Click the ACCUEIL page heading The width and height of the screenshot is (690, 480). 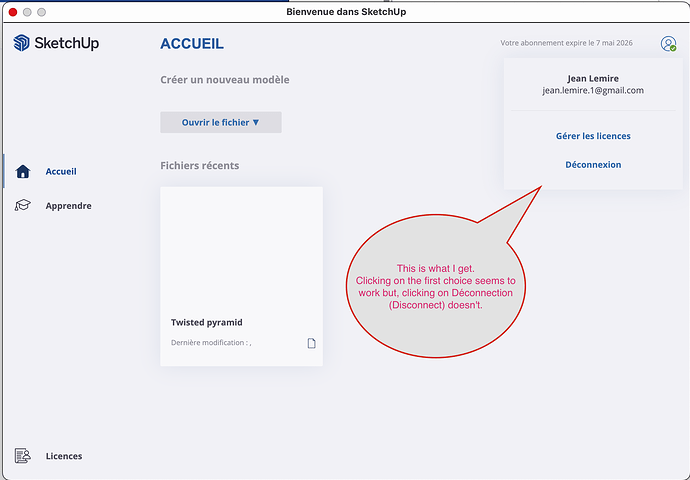[192, 44]
